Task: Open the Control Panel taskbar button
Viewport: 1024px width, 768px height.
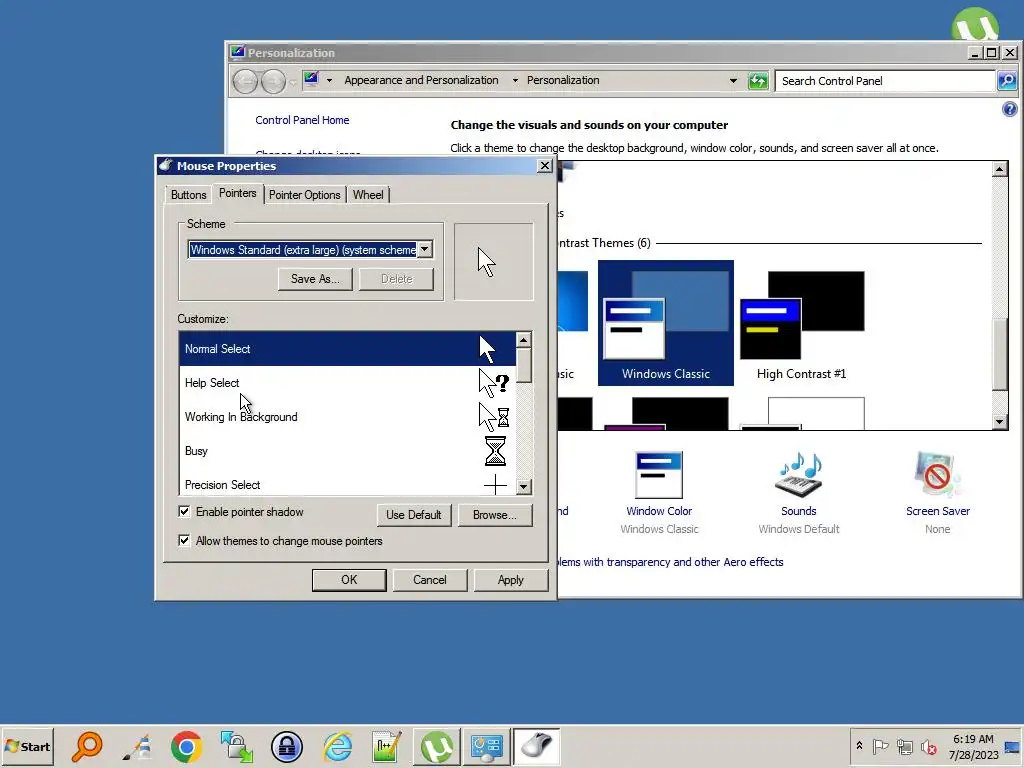Action: coord(487,746)
